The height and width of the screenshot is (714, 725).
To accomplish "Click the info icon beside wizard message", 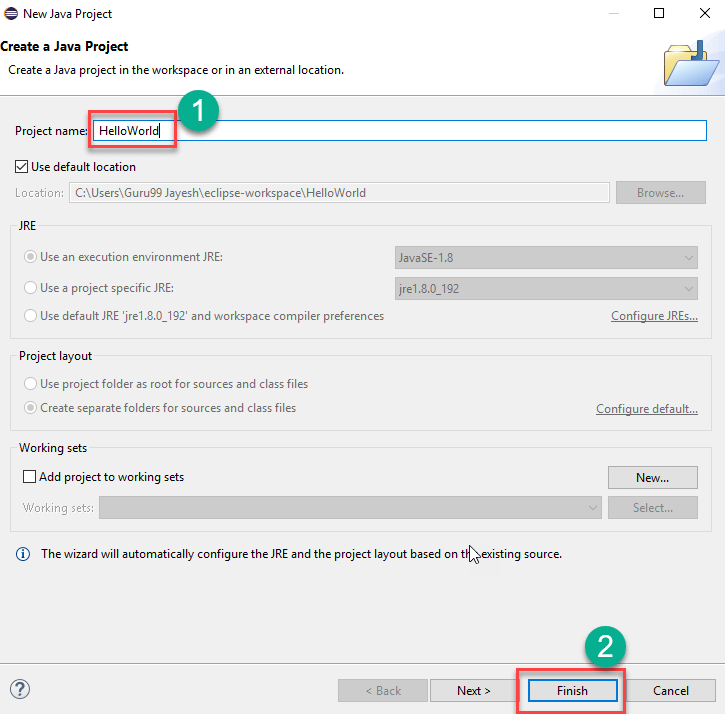I will (23, 553).
